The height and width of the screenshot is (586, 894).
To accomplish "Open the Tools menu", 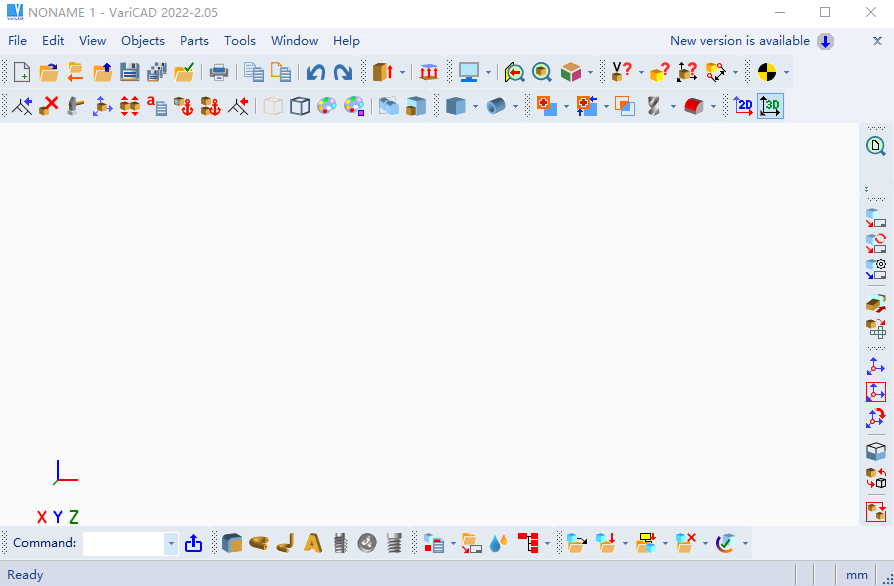I will (x=240, y=41).
